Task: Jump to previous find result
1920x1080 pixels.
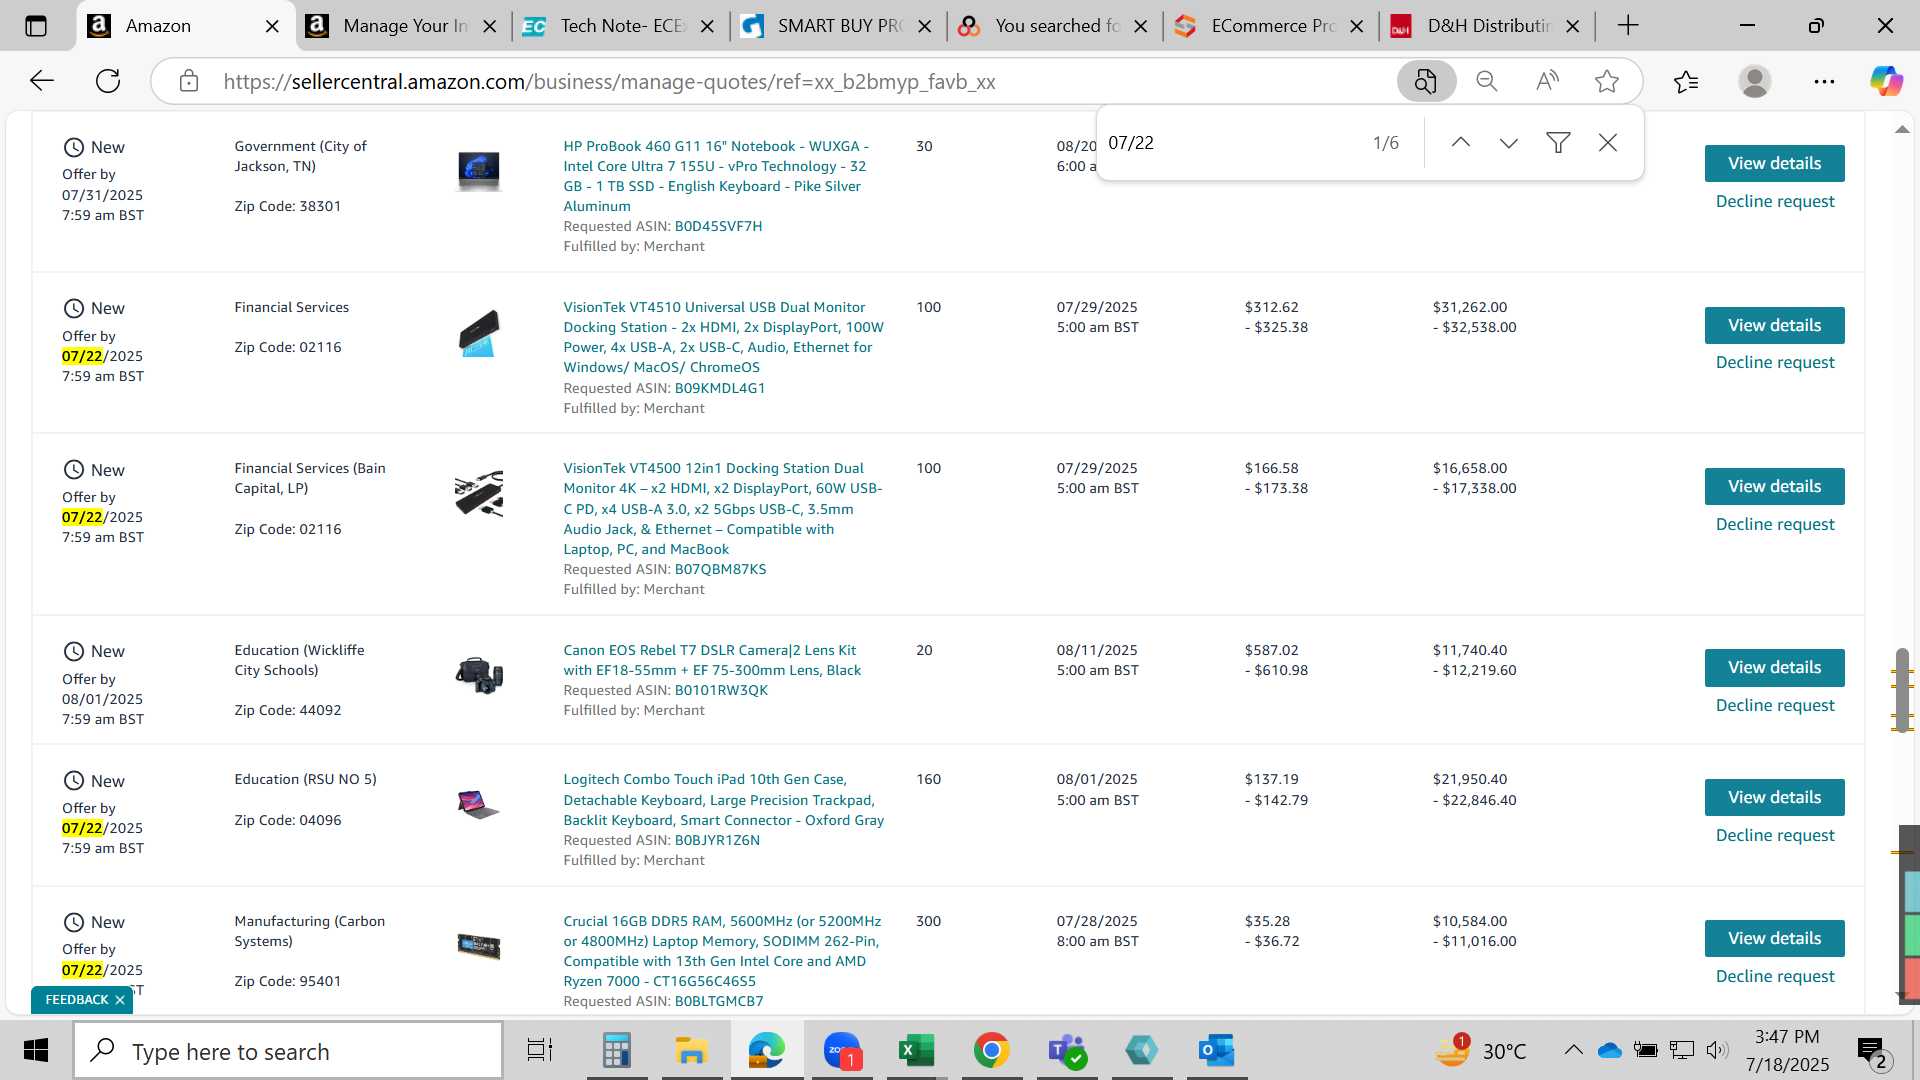Action: click(1460, 143)
